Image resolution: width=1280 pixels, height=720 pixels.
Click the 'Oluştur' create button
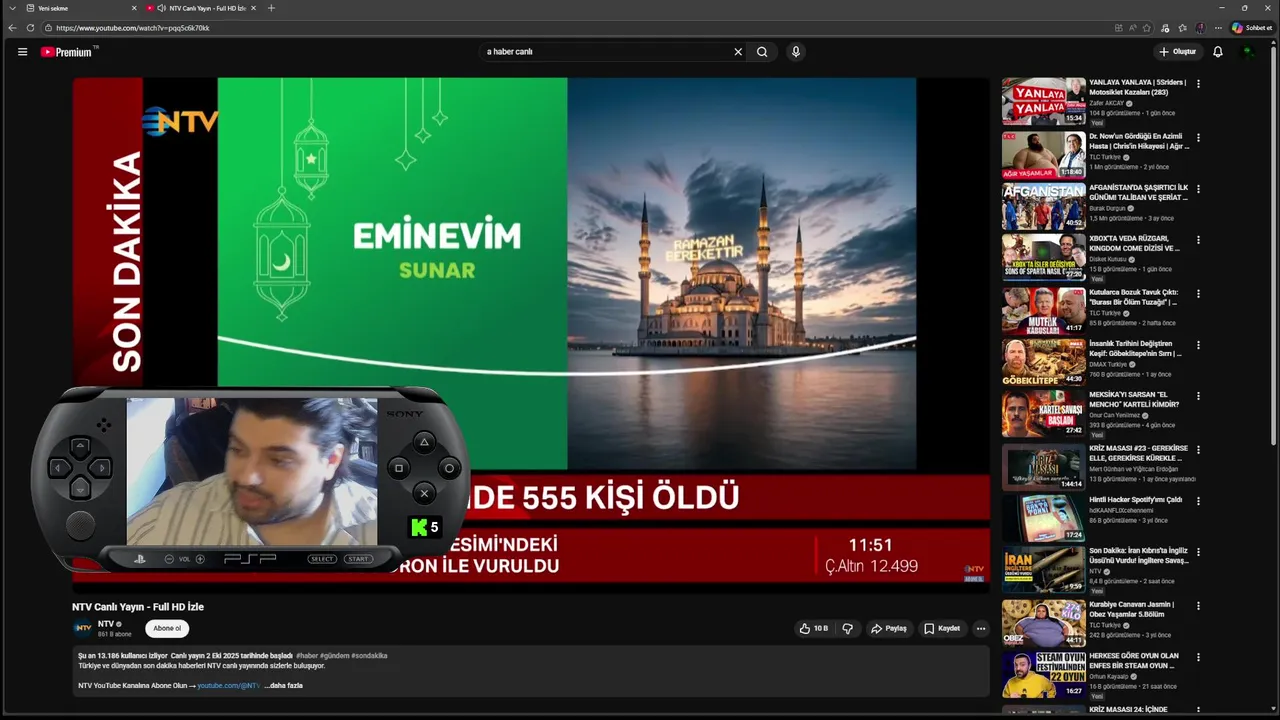(1177, 52)
